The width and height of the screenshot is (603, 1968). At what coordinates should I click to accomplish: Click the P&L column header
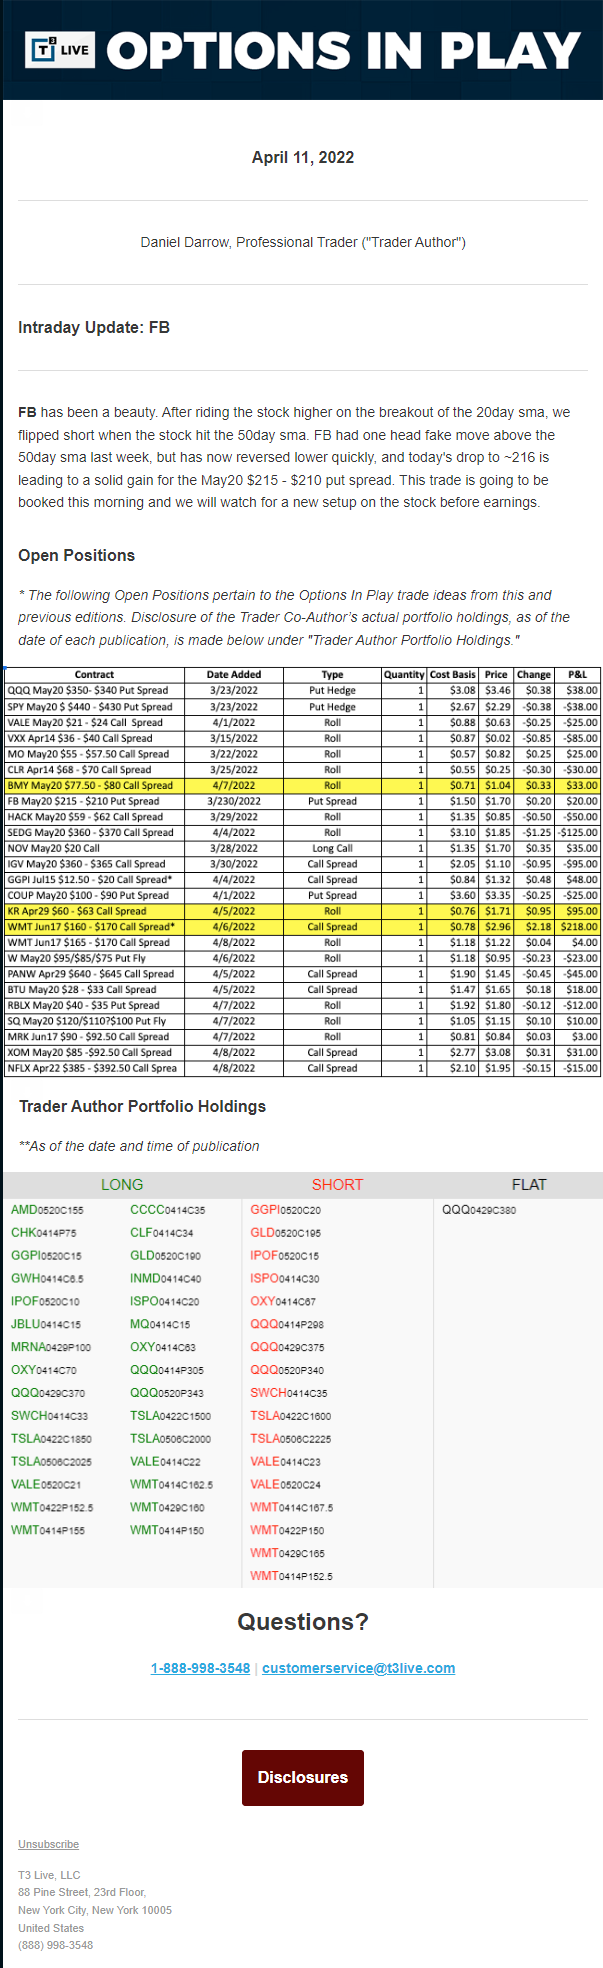click(577, 675)
